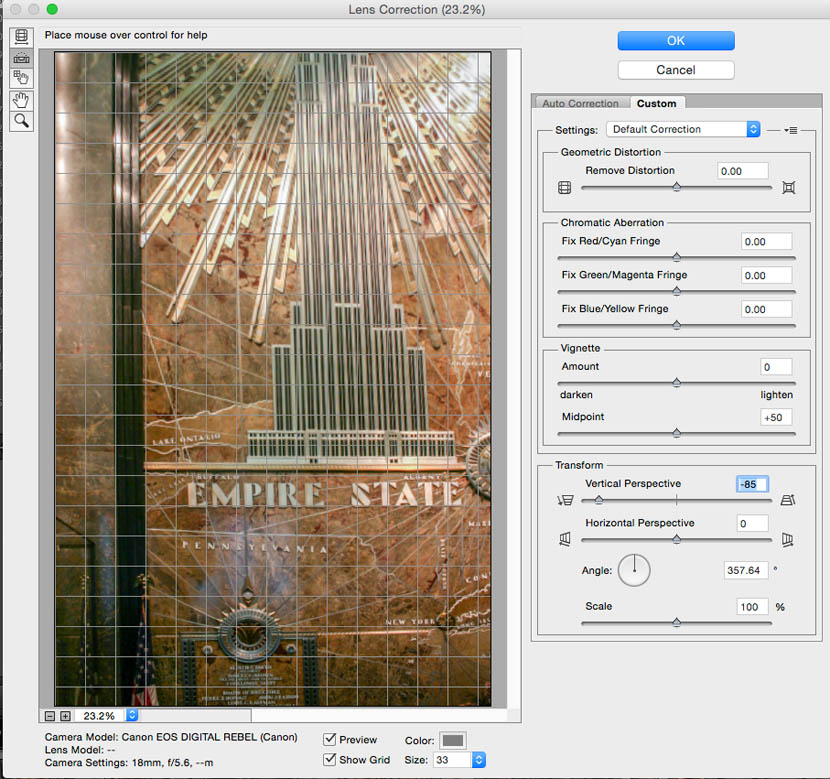Select the Remove Distortion tool
Viewport: 830px width, 779px height.
21,37
